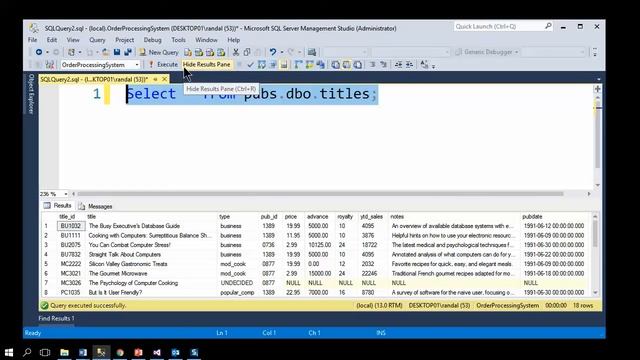The width and height of the screenshot is (640, 360).
Task: Navigate backward with the blue arrow
Action: (39, 52)
